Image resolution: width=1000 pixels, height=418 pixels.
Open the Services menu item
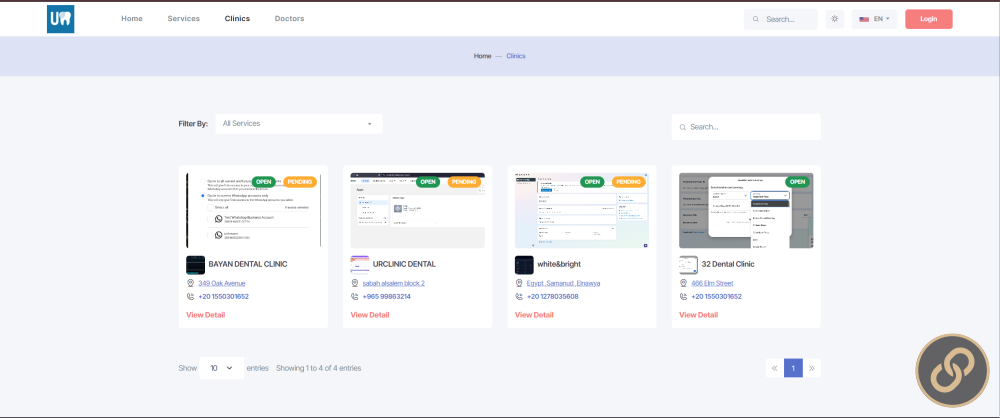pos(184,19)
